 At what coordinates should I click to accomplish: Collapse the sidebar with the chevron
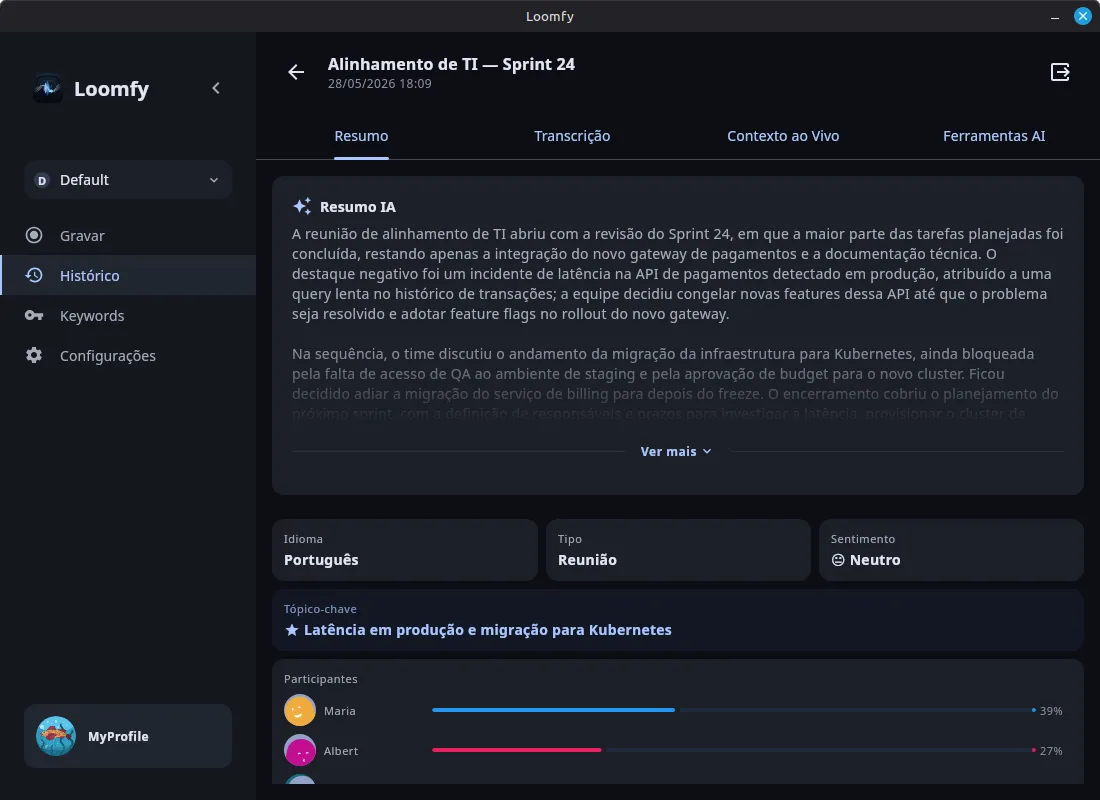click(216, 88)
